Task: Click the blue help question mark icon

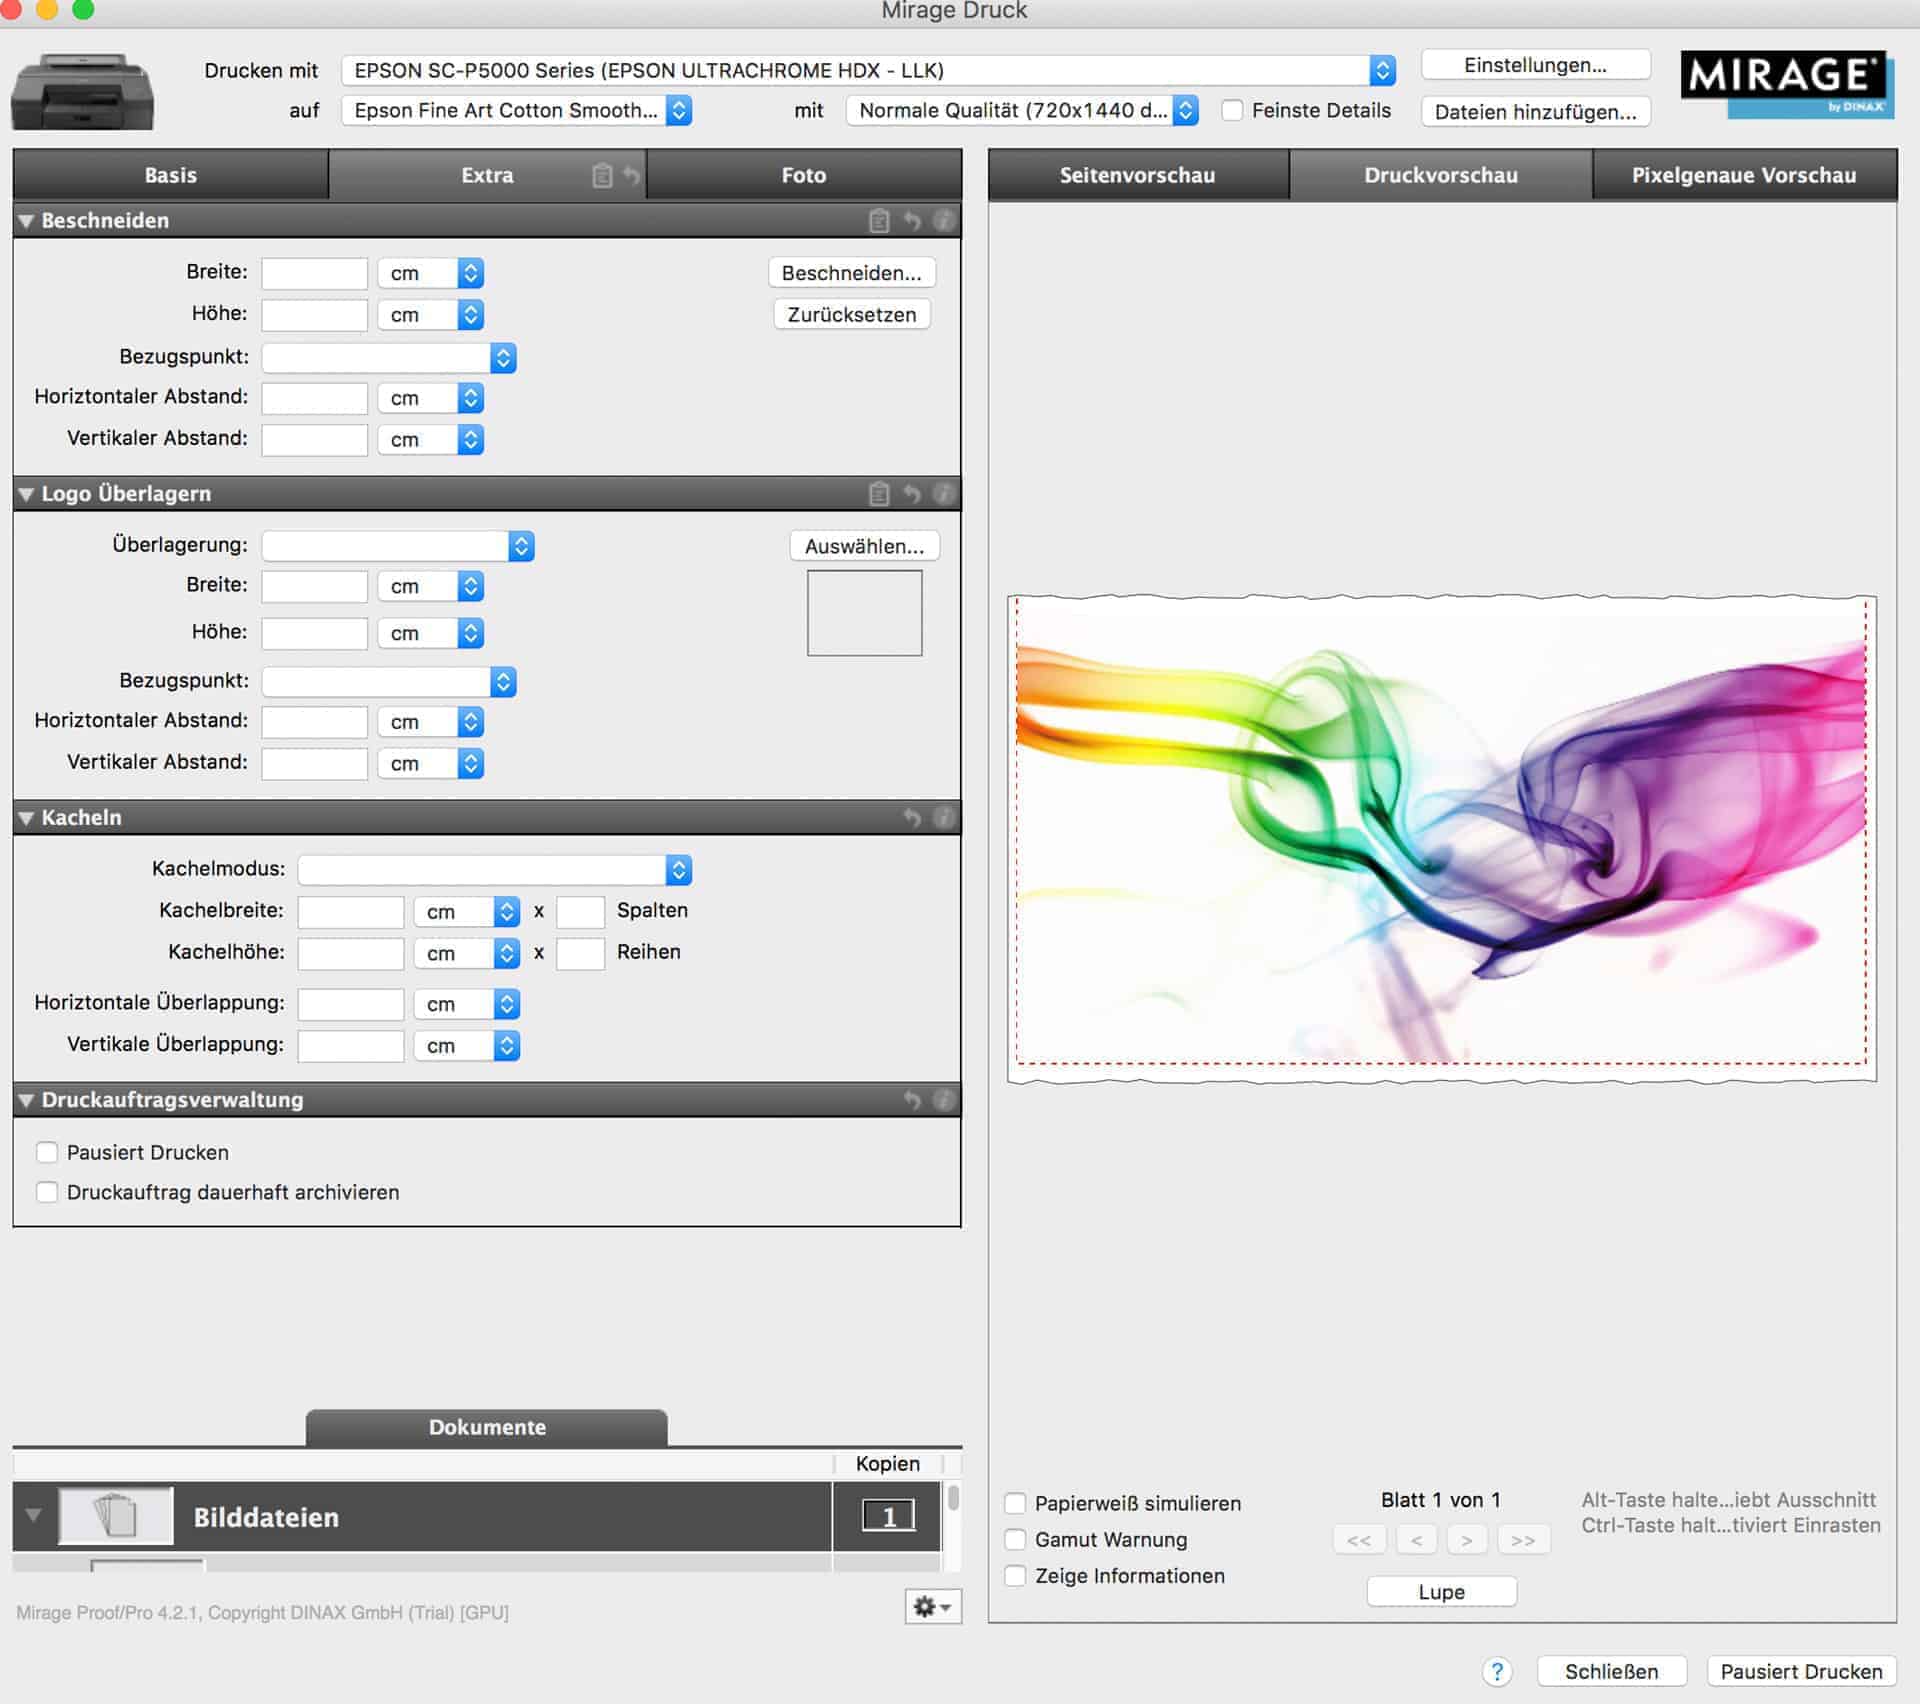Action: [1496, 1671]
